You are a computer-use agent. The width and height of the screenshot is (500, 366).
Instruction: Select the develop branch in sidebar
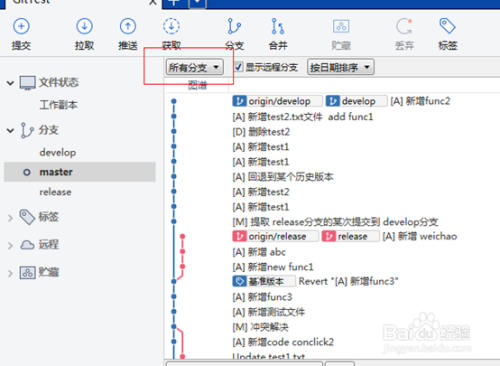coord(58,152)
